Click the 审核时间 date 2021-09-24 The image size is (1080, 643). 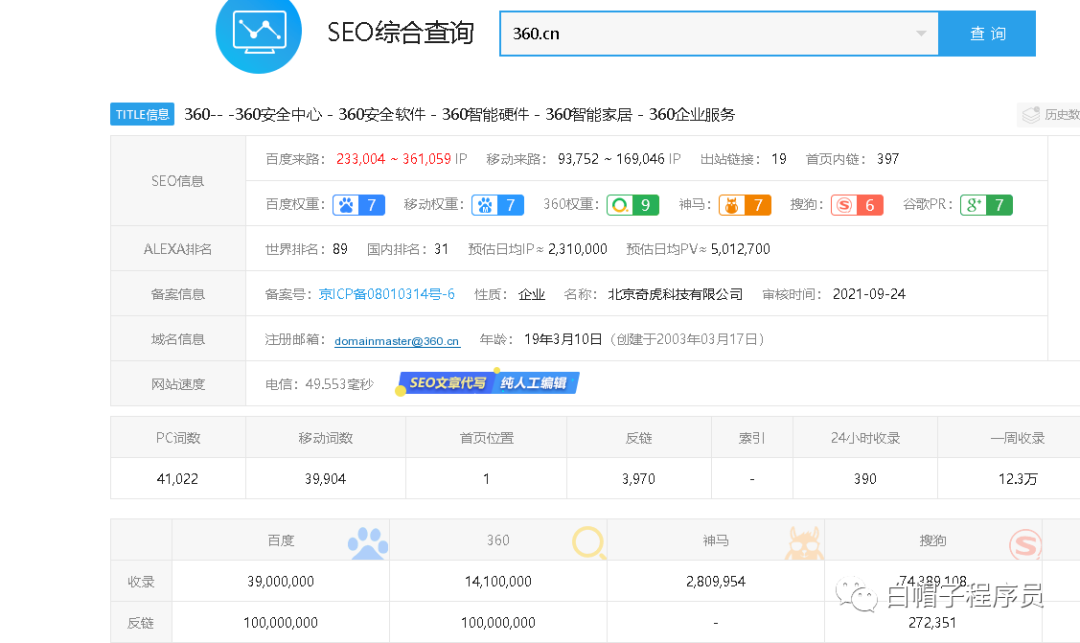coord(869,294)
